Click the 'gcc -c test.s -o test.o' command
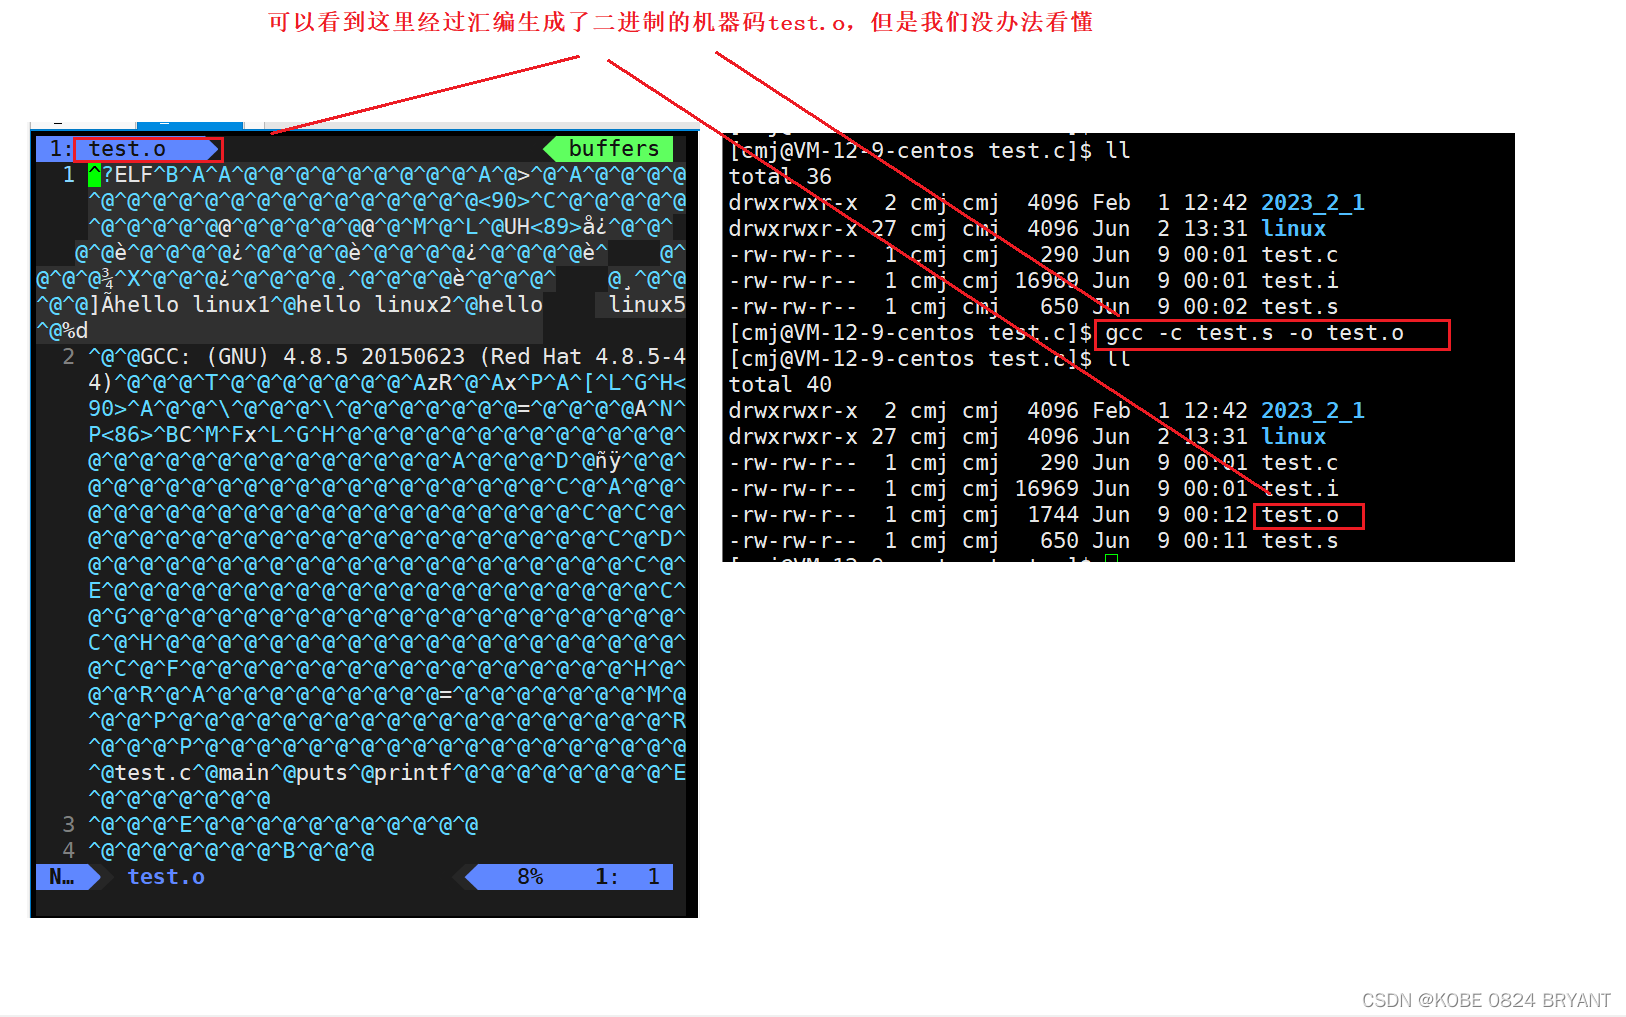1626x1017 pixels. click(1254, 333)
